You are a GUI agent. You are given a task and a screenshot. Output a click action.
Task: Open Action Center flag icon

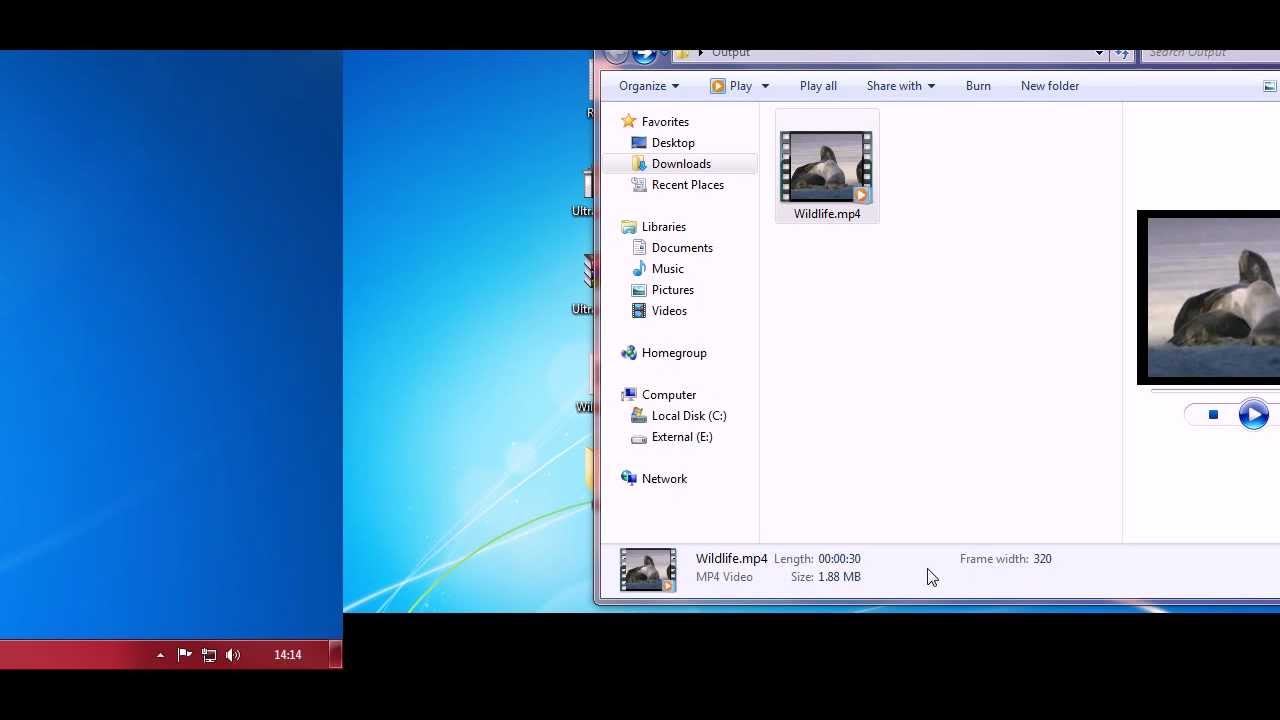[185, 655]
